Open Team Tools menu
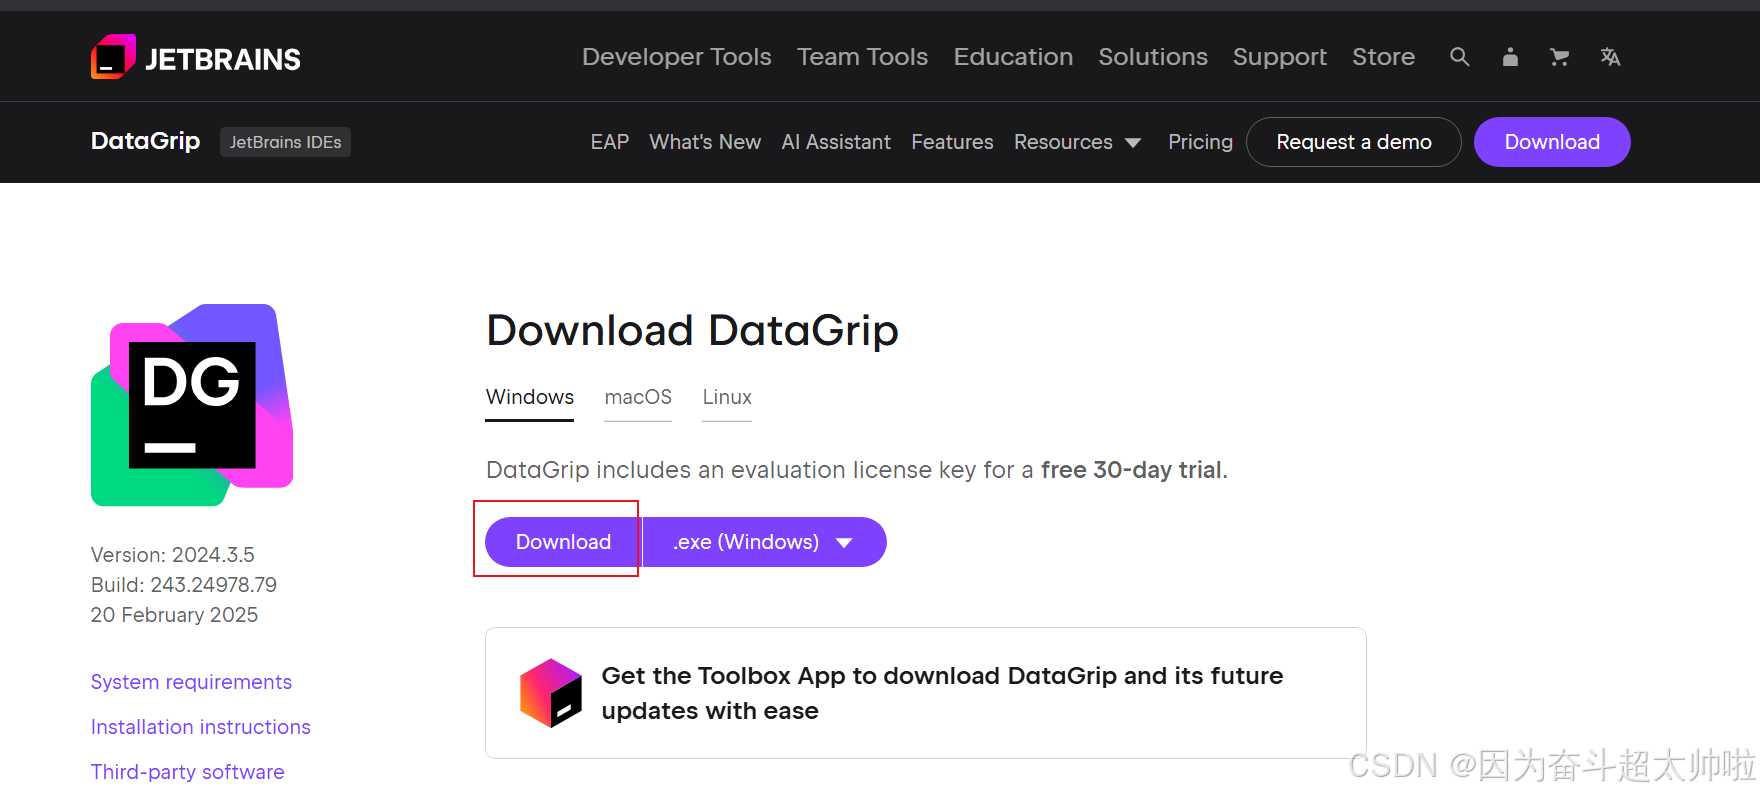The width and height of the screenshot is (1760, 795). point(862,57)
